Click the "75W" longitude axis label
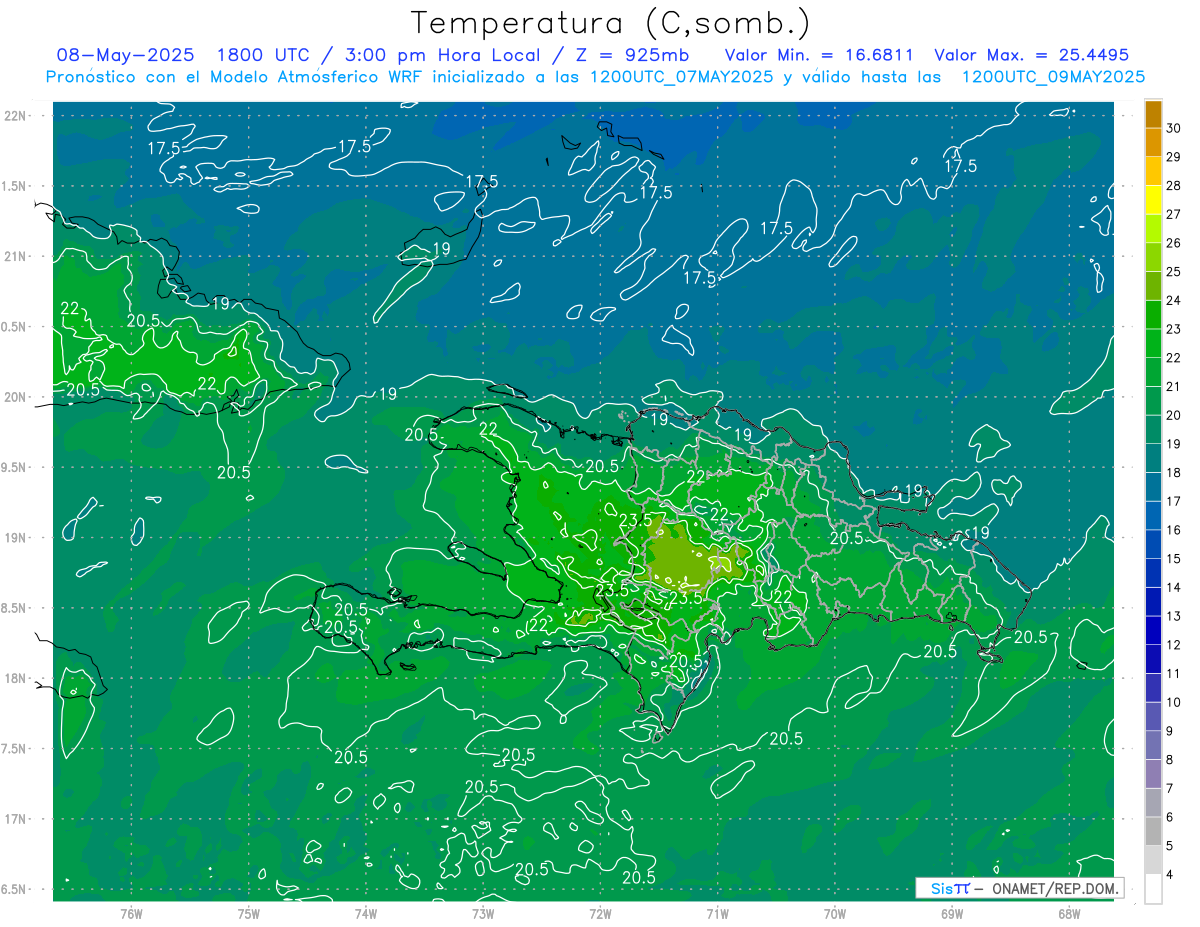The image size is (1200, 927). 248,914
